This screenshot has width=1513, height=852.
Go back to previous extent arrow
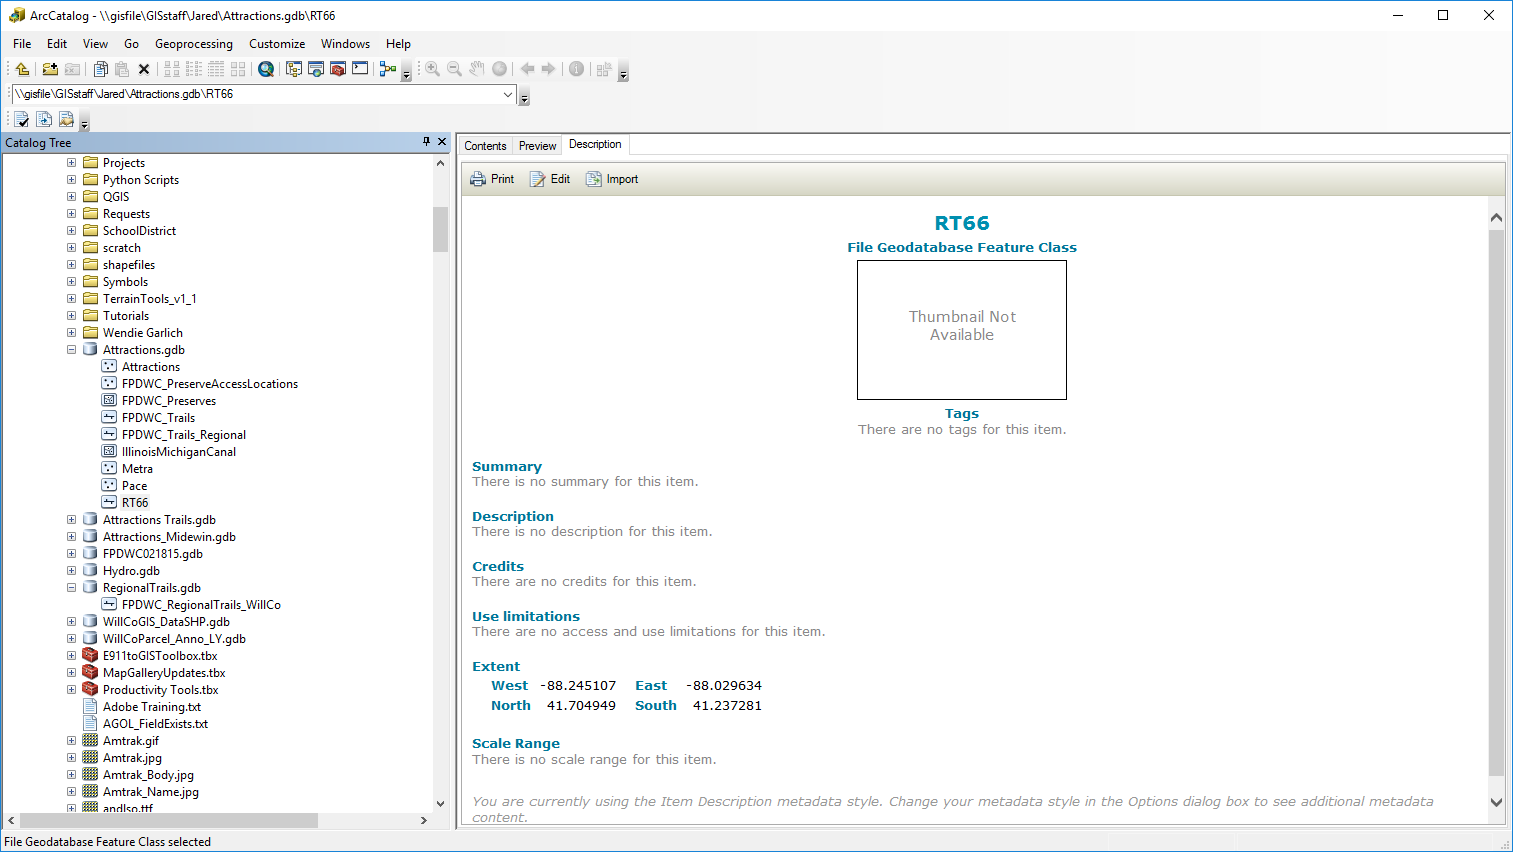tap(527, 69)
